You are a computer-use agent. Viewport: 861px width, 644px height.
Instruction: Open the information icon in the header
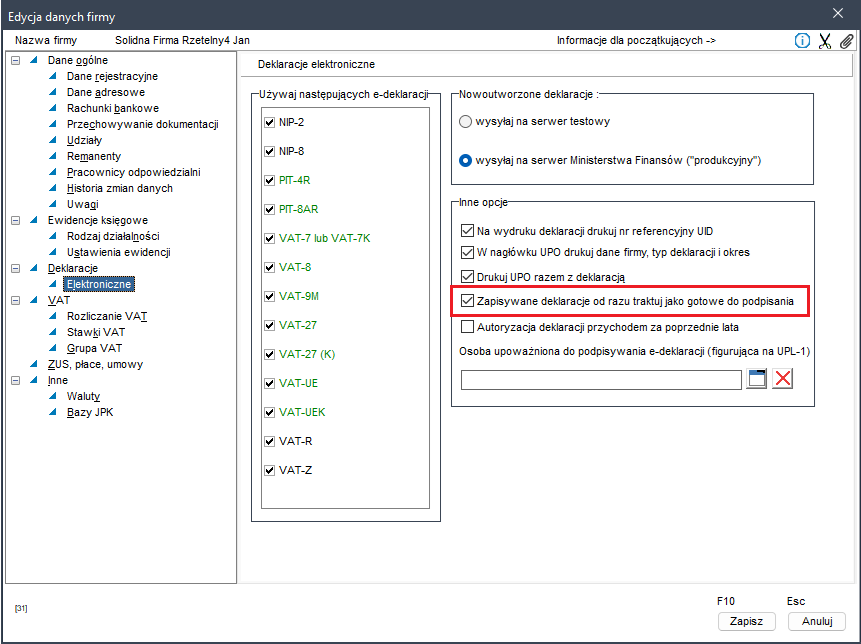802,41
